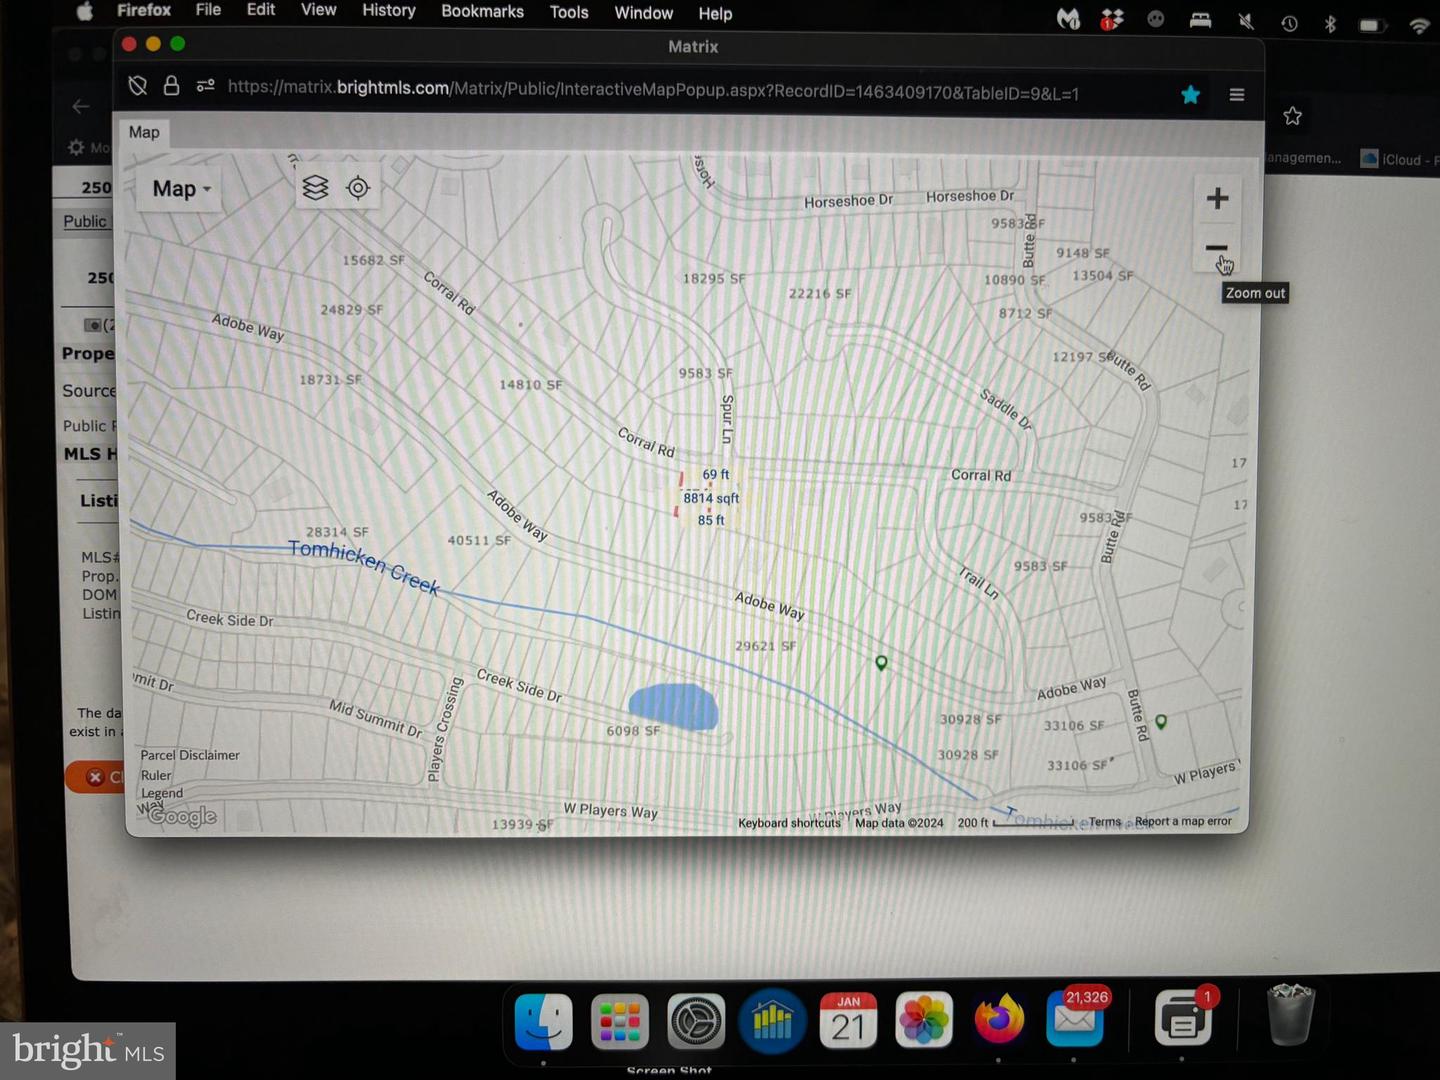Open the Map type dropdown

(x=181, y=189)
